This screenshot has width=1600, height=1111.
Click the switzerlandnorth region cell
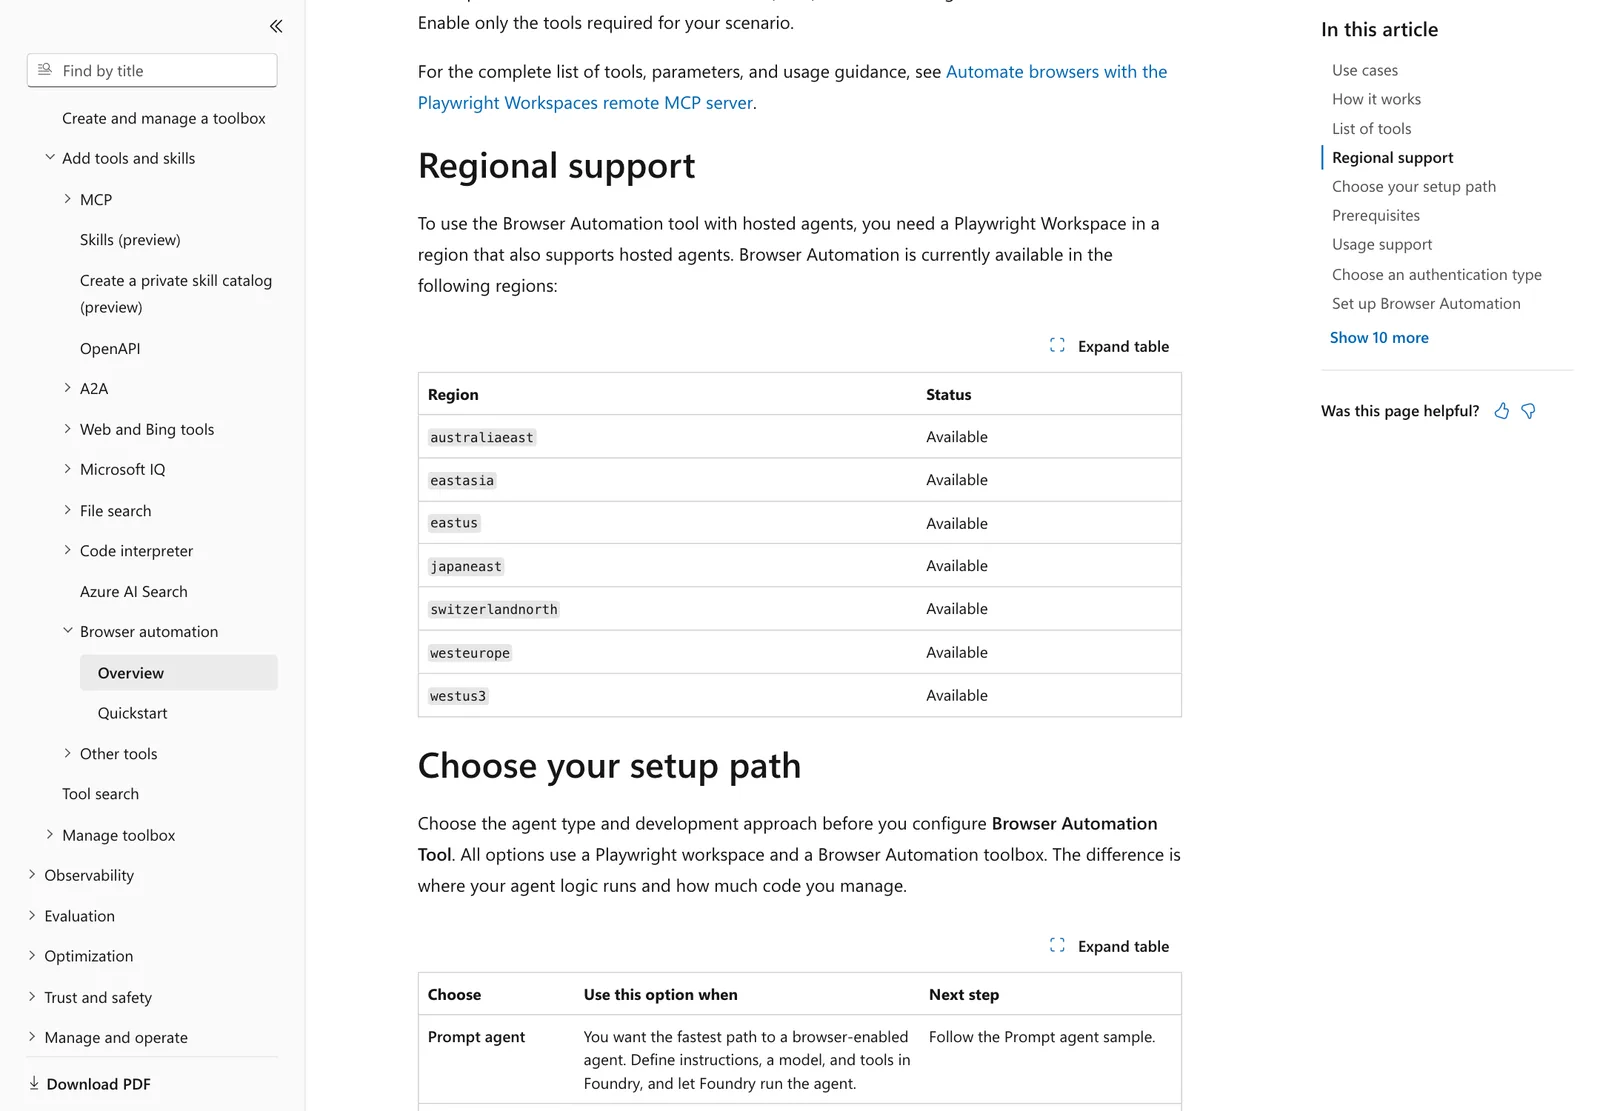pos(494,609)
